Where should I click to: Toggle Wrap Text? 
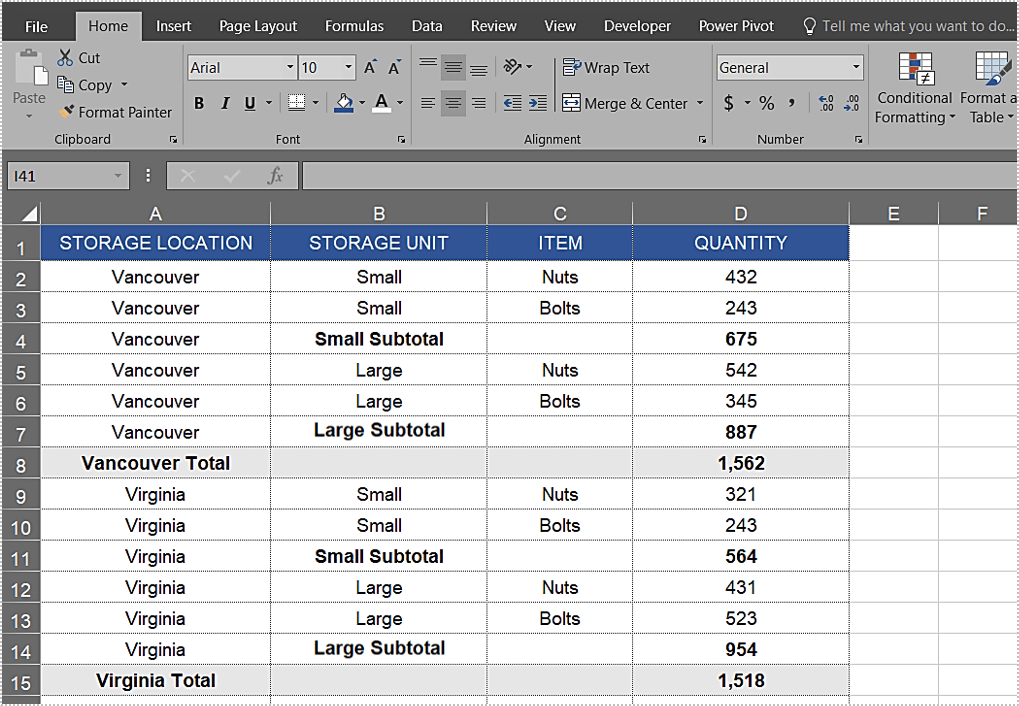[605, 67]
